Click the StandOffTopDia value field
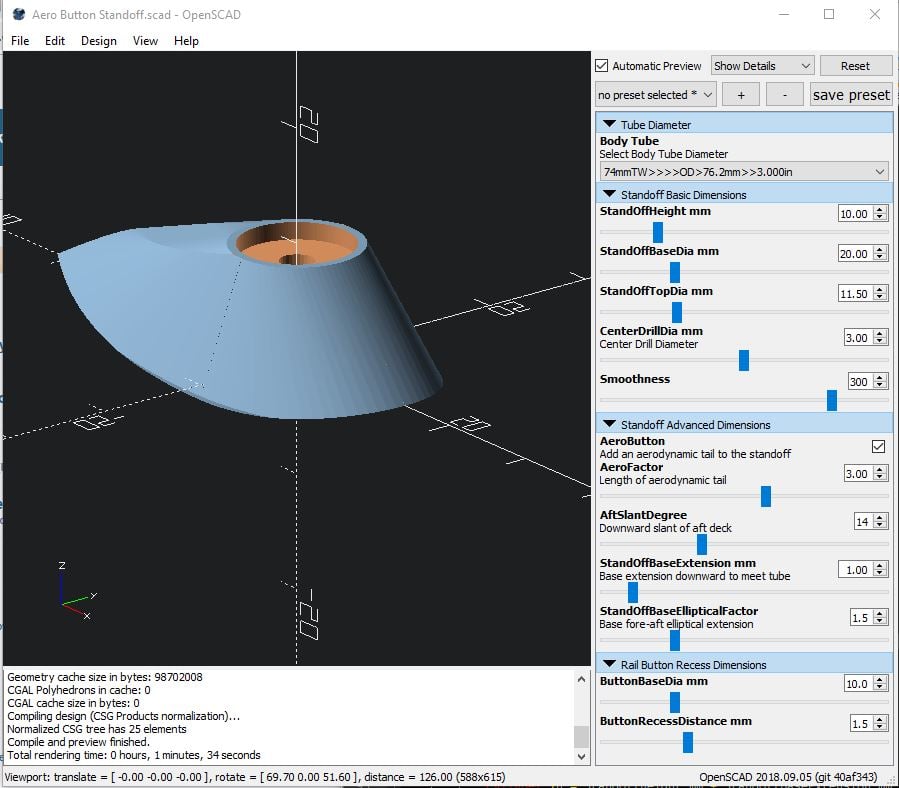Screen dimensions: 899x788 [854, 294]
